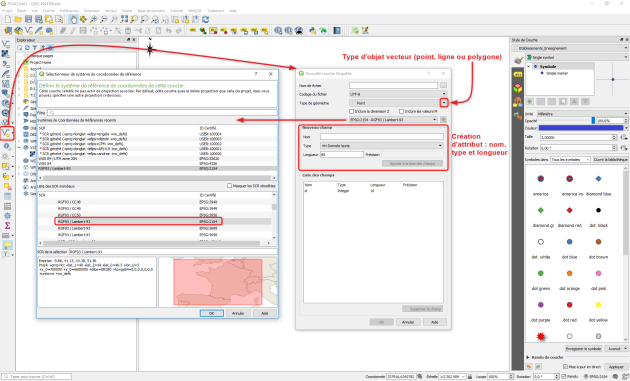Click the blue Couleur swatch
Viewport: 630px width, 381px height.
(581, 128)
